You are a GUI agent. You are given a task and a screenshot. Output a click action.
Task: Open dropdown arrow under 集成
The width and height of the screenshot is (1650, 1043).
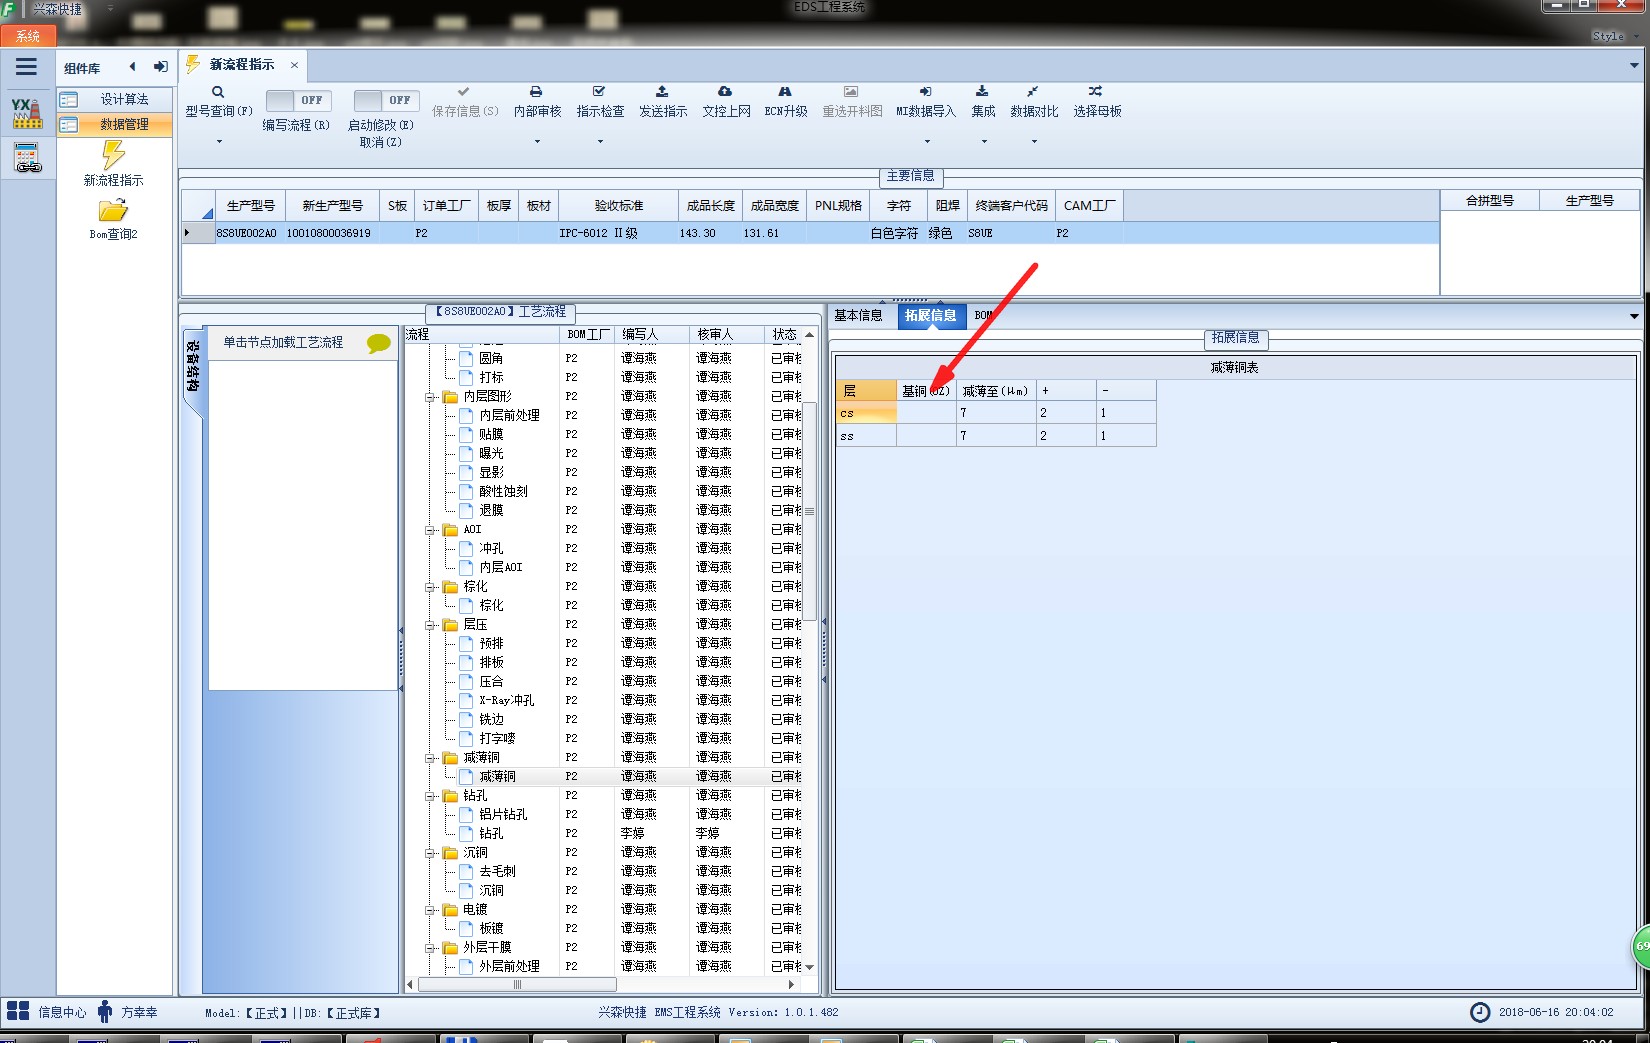[x=982, y=141]
